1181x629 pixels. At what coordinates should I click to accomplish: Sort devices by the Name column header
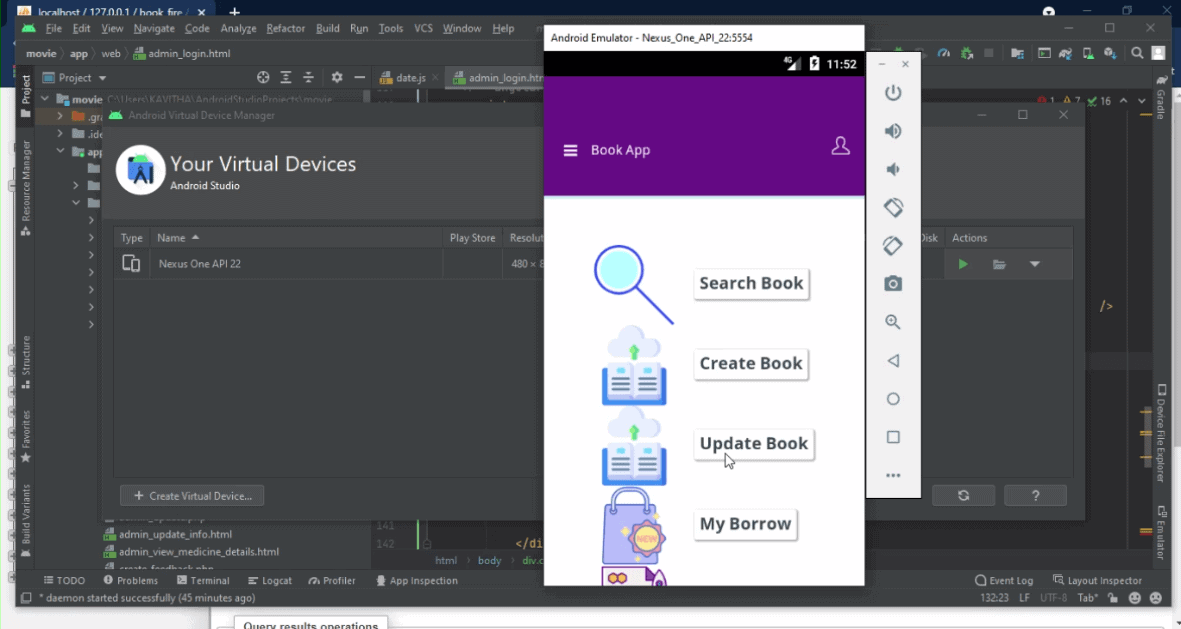click(172, 238)
